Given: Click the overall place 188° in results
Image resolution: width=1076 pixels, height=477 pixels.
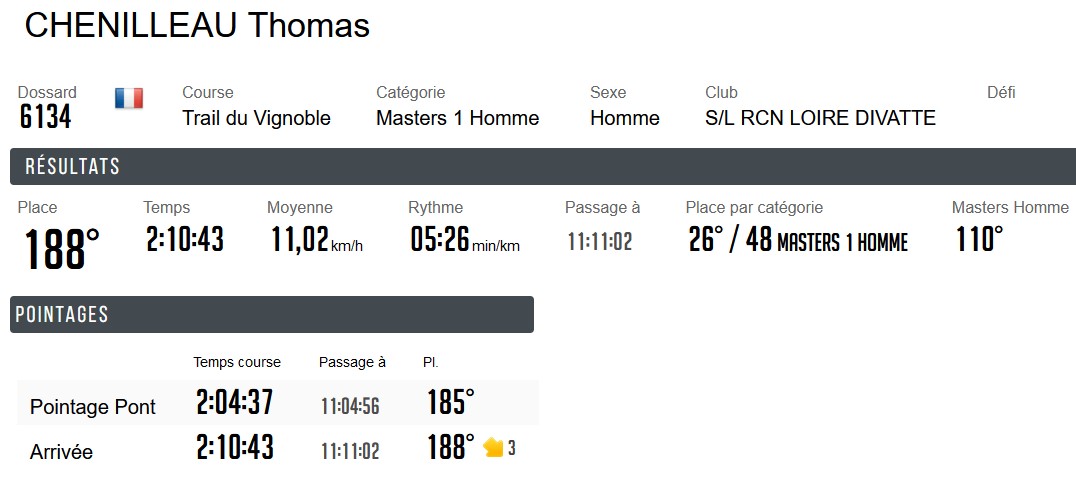Looking at the screenshot, I should 62,248.
